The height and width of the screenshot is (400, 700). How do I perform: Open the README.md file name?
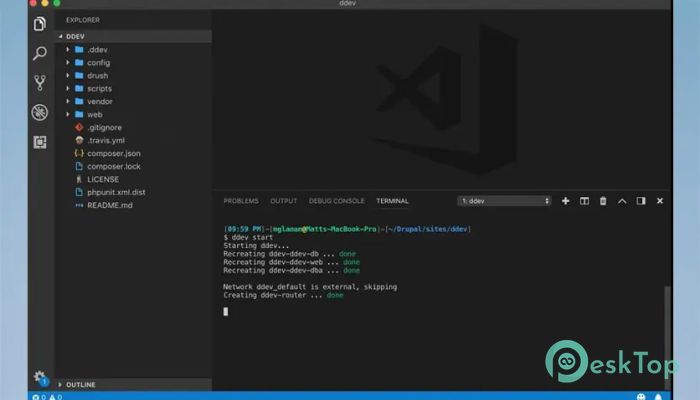(110, 205)
